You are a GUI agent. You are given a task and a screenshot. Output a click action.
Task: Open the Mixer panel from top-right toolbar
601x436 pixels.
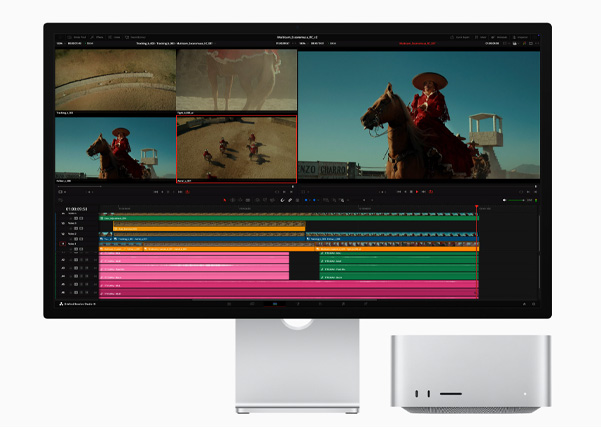point(481,37)
